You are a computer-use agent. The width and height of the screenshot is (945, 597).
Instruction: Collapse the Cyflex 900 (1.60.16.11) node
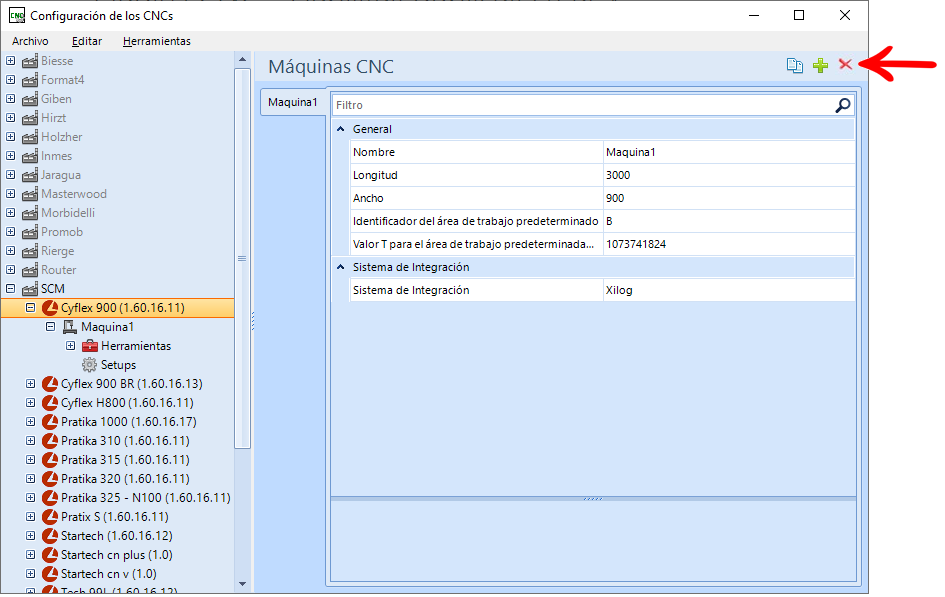click(x=30, y=308)
